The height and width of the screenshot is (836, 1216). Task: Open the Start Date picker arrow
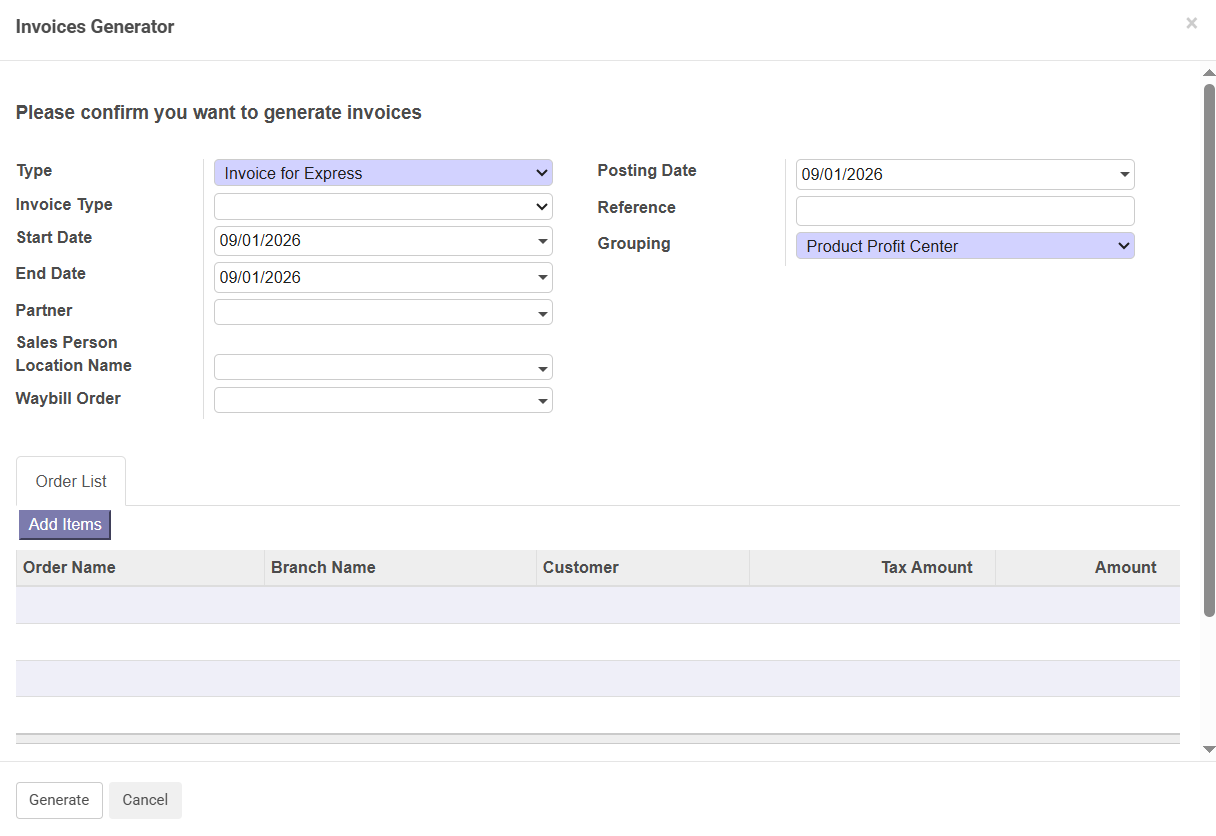pos(543,241)
